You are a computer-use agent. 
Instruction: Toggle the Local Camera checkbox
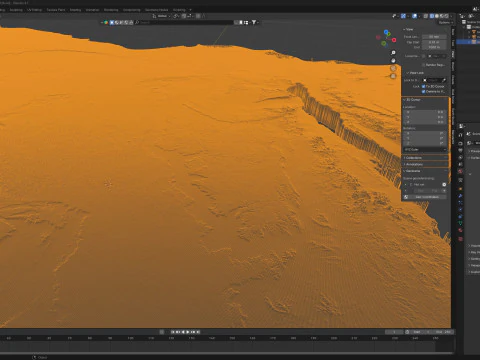tap(424, 56)
